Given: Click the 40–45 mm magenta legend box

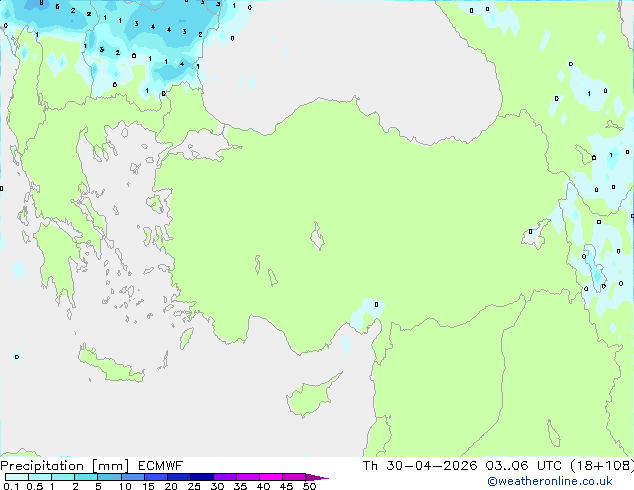Looking at the screenshot, I should click(x=271, y=477).
